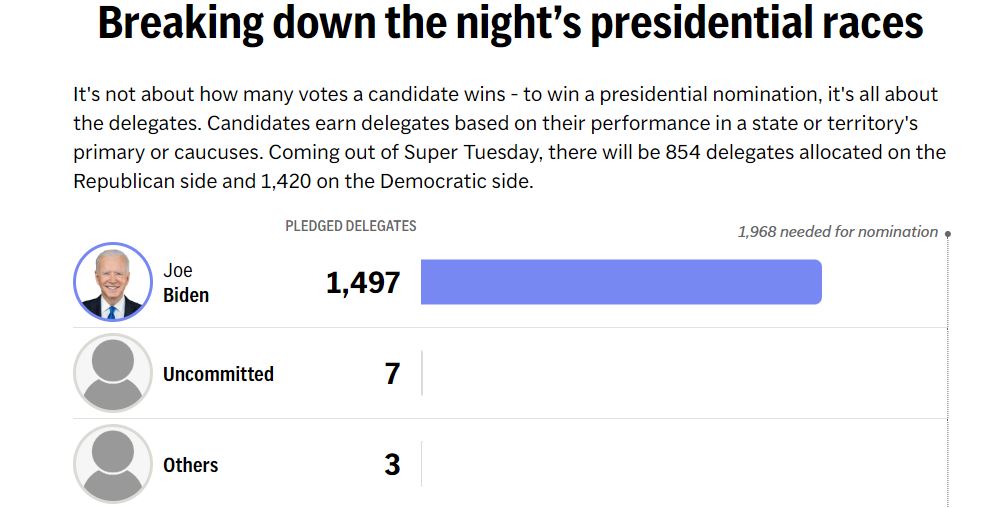Click the Pledged Delegates column header
The image size is (986, 508).
point(351,226)
